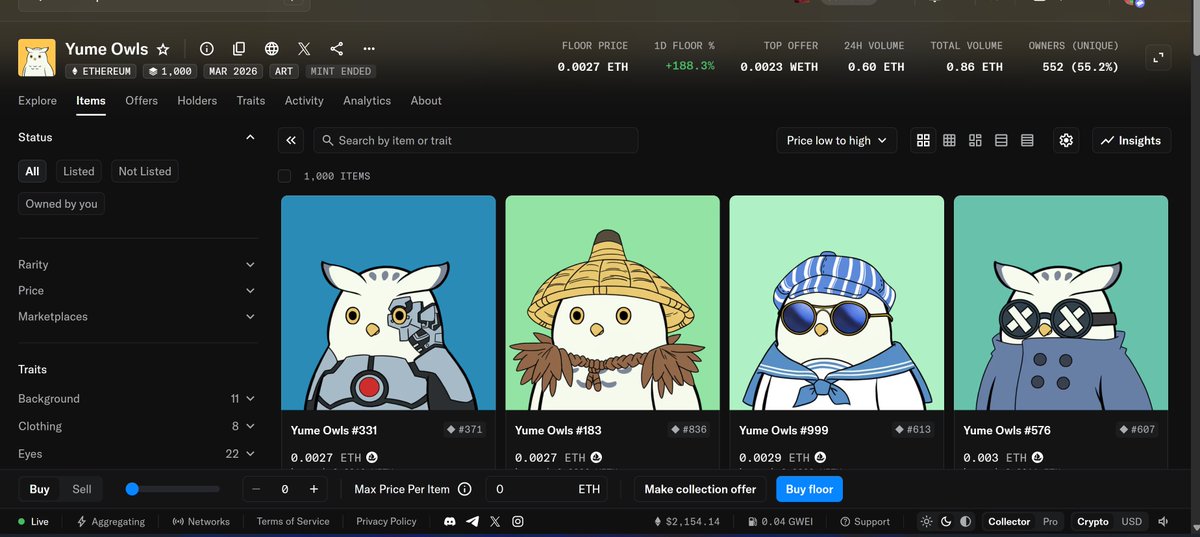Screen dimensions: 1200x537
Task: Click the item quantity slider handle
Action: [x=132, y=489]
